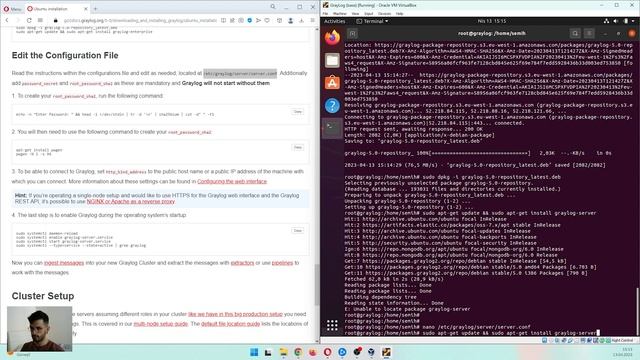The image size is (640, 360).
Task: Click Opera tab search magnifier icon
Action: pos(273,7)
